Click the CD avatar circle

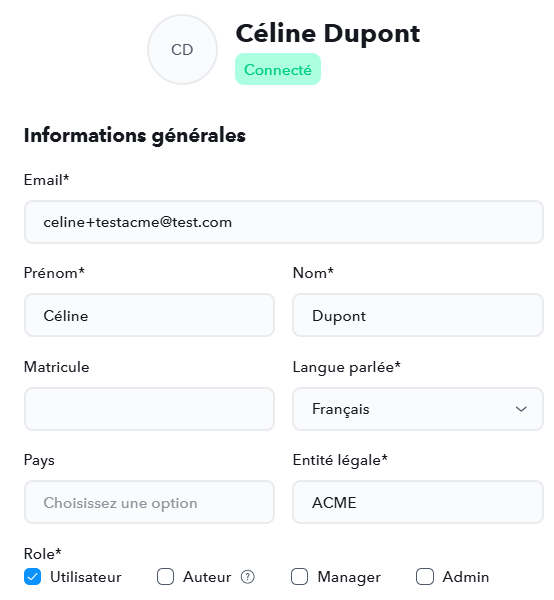pyautogui.click(x=182, y=49)
